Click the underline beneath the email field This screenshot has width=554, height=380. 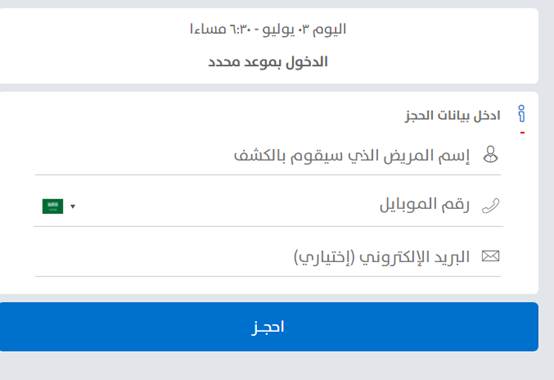coord(267,277)
